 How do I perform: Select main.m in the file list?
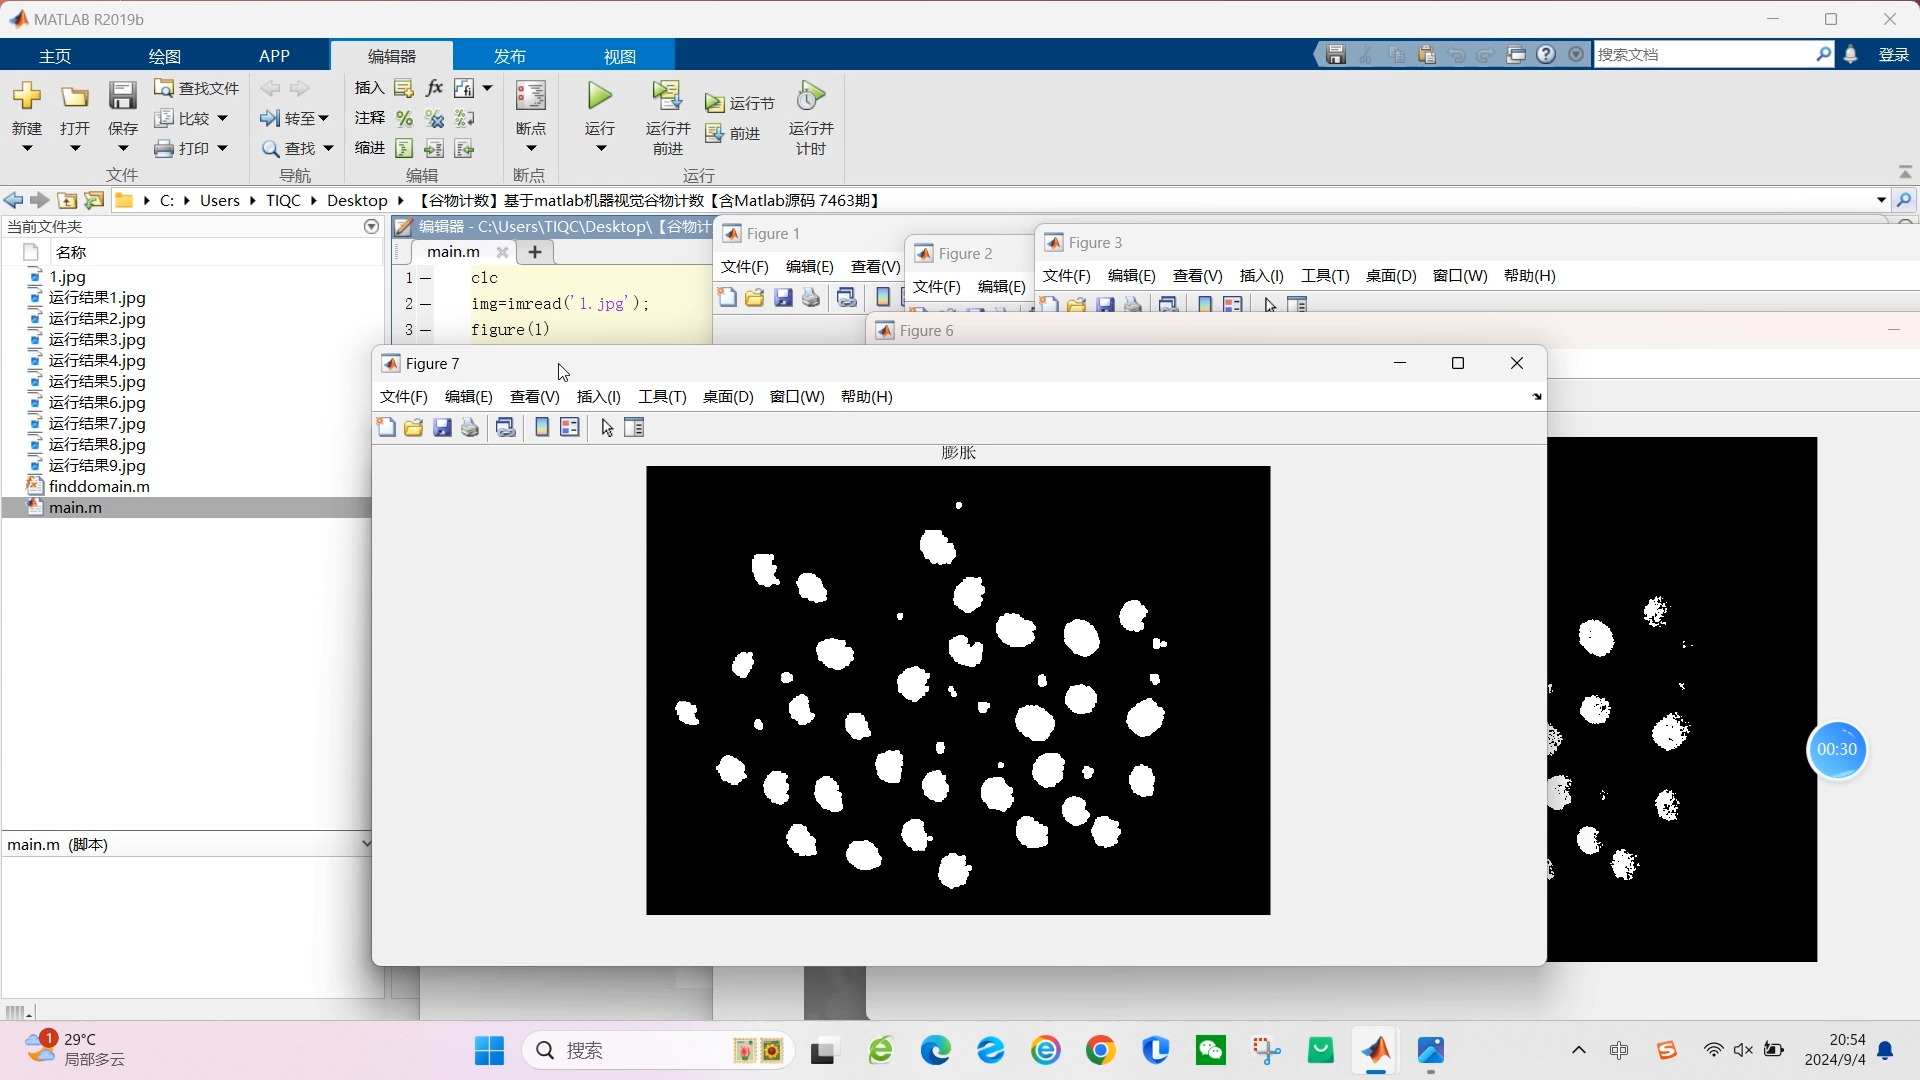point(75,508)
